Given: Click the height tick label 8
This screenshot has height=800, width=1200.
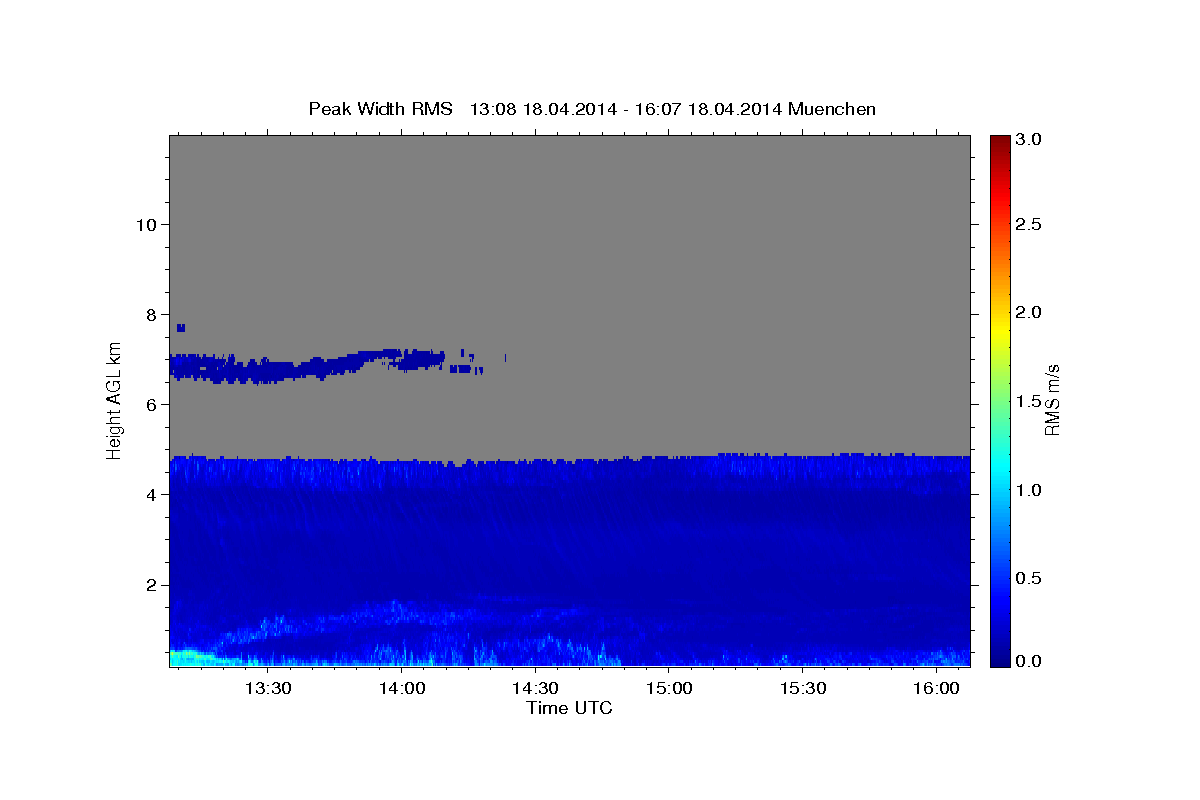Looking at the screenshot, I should click(x=150, y=314).
